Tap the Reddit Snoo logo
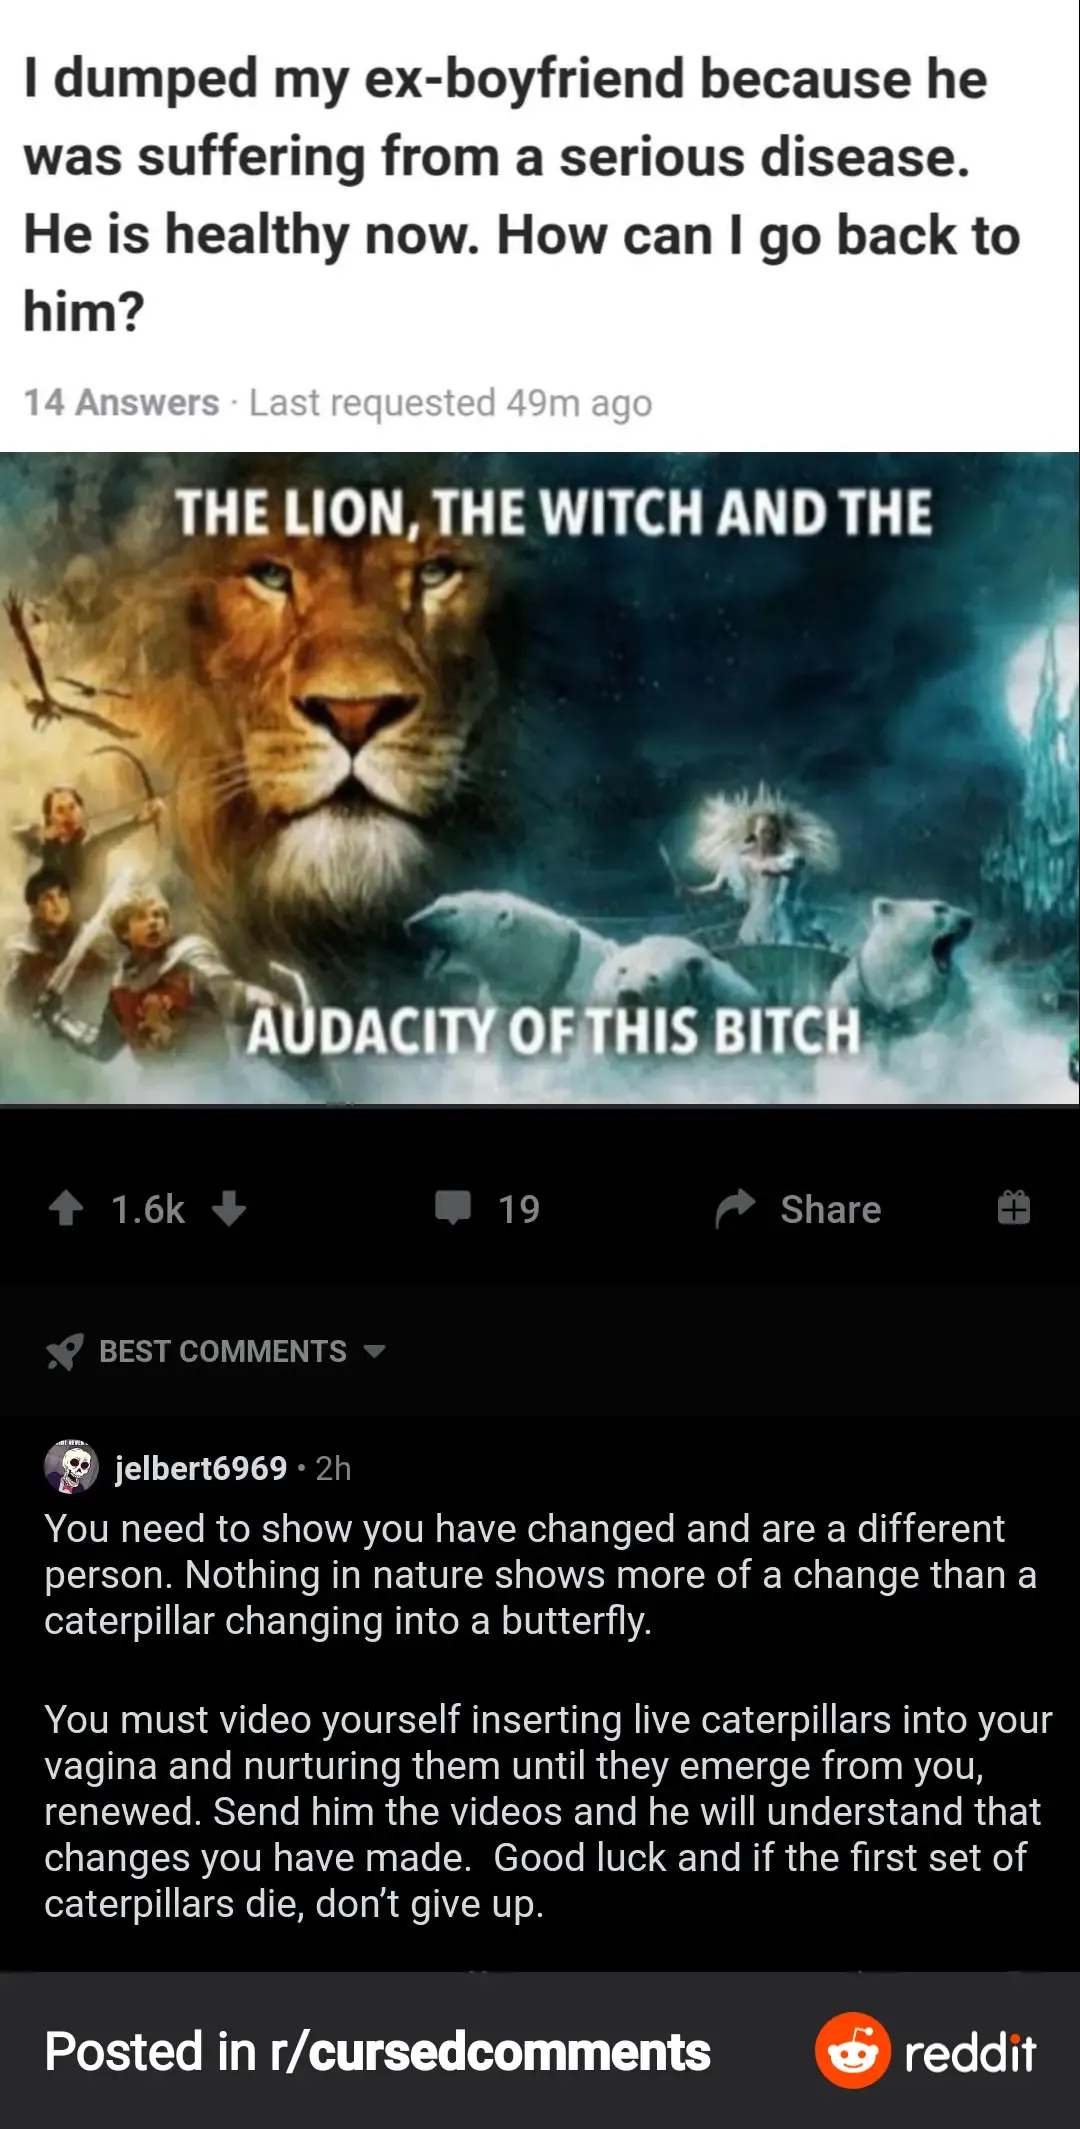Screen dimensions: 1080x2129 click(852, 2051)
